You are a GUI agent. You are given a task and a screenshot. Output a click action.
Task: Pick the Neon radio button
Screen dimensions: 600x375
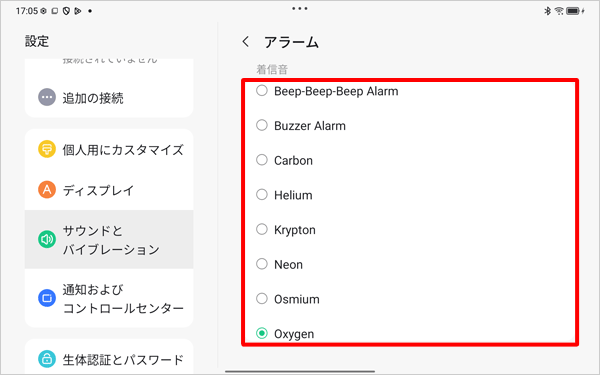[262, 264]
